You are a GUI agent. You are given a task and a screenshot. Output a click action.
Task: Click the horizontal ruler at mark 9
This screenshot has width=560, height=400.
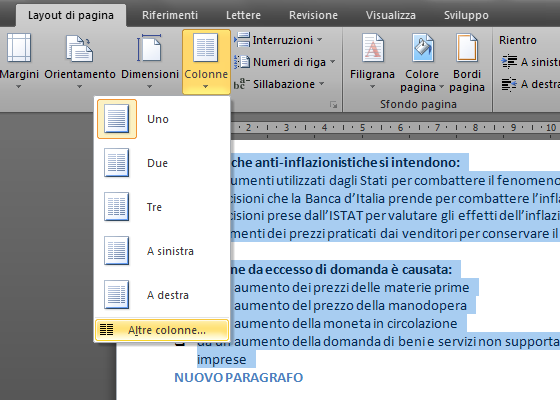pyautogui.click(x=513, y=127)
